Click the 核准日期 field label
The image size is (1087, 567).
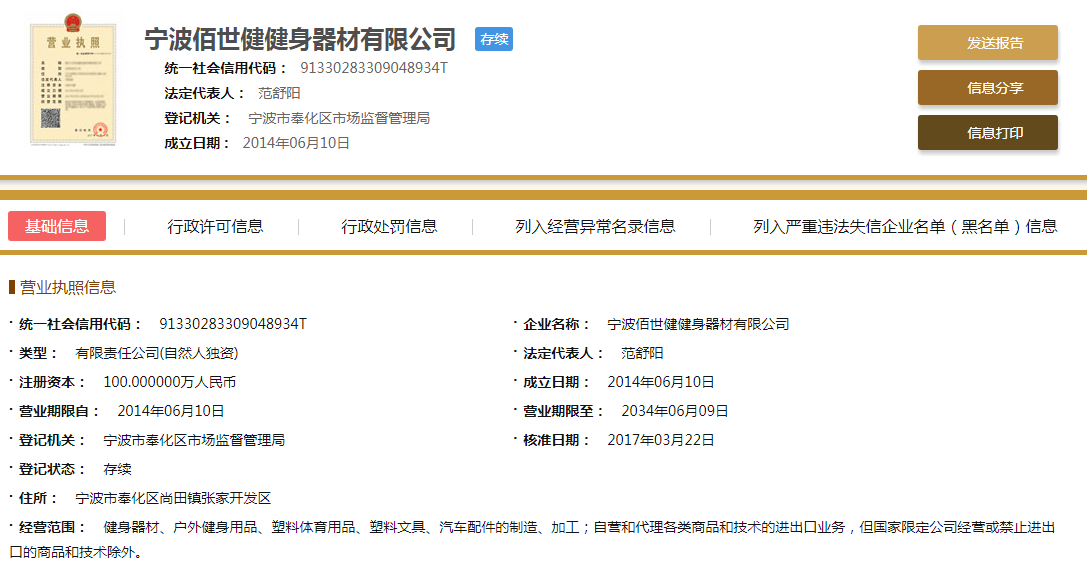[x=556, y=440]
